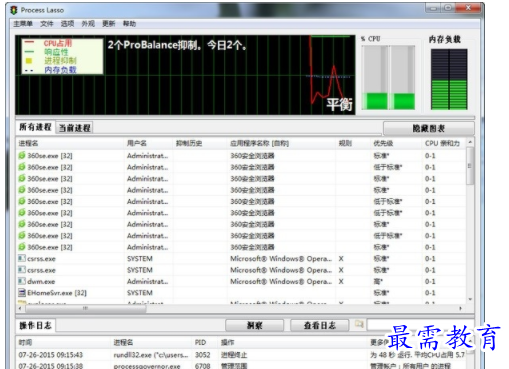Select the EHomeSvr.exe [32] process row
509x369 pixels.
241,293
